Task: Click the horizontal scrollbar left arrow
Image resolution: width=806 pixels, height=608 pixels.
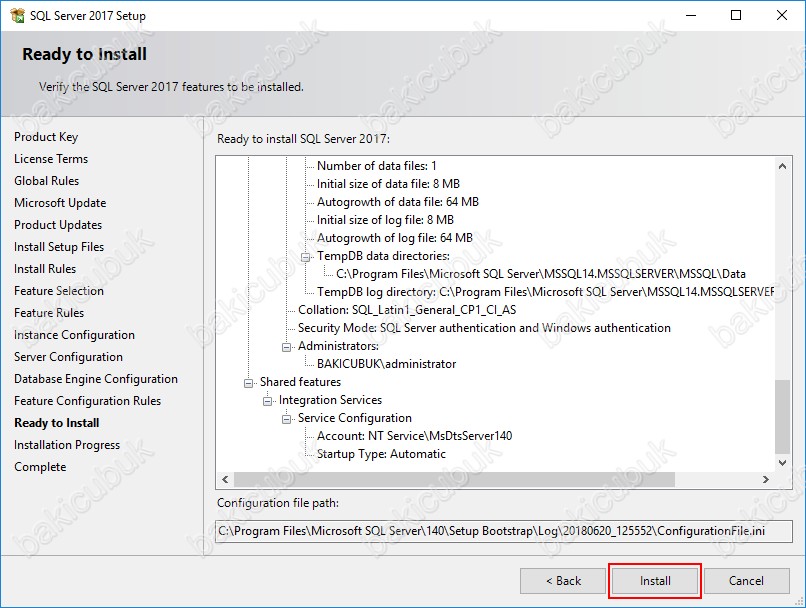Action: point(225,480)
